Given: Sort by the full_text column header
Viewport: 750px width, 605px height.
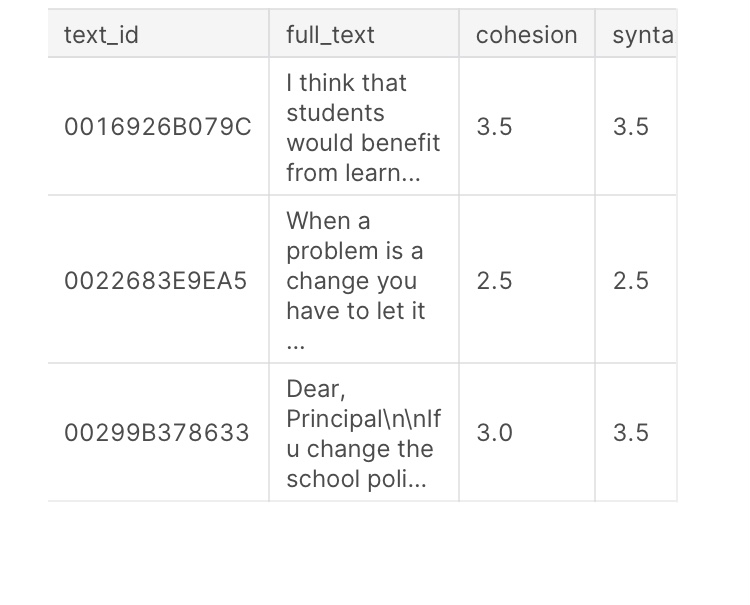Looking at the screenshot, I should (x=330, y=35).
